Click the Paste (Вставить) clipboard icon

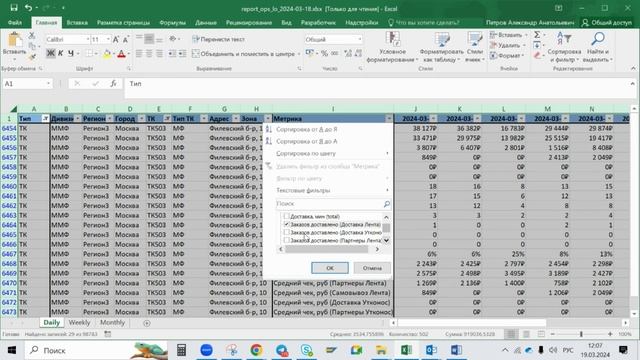14,41
